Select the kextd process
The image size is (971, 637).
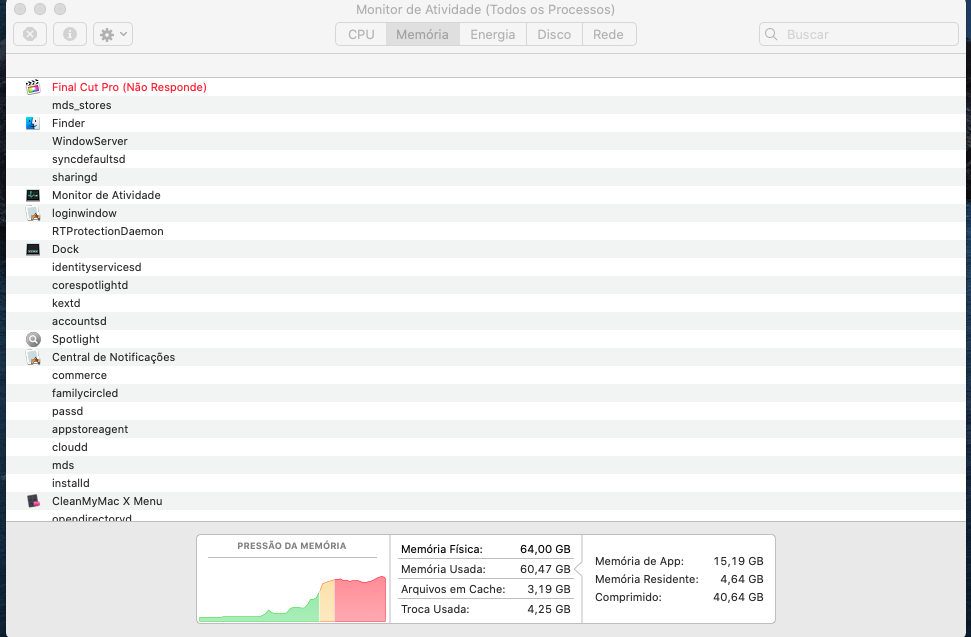66,303
